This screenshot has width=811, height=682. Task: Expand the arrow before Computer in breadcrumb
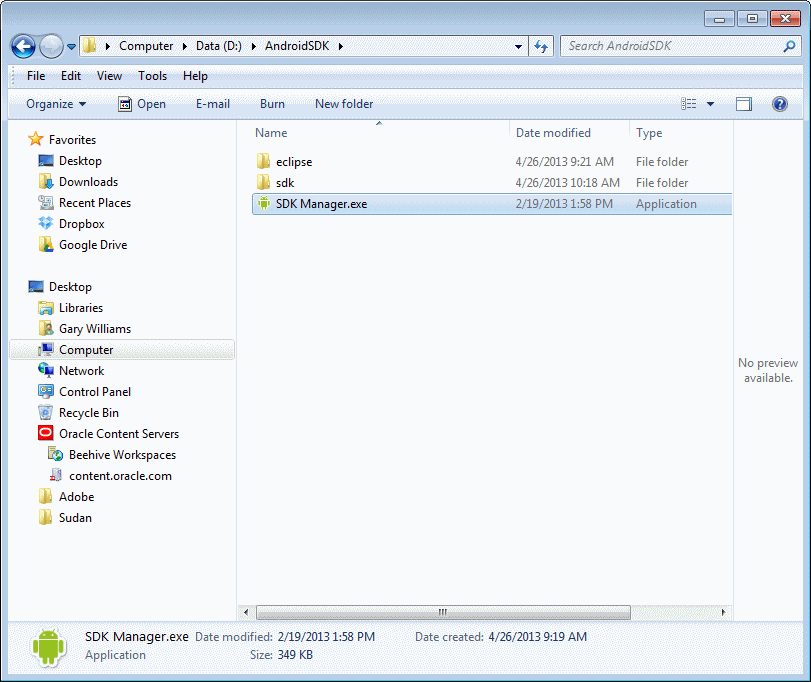[x=108, y=47]
